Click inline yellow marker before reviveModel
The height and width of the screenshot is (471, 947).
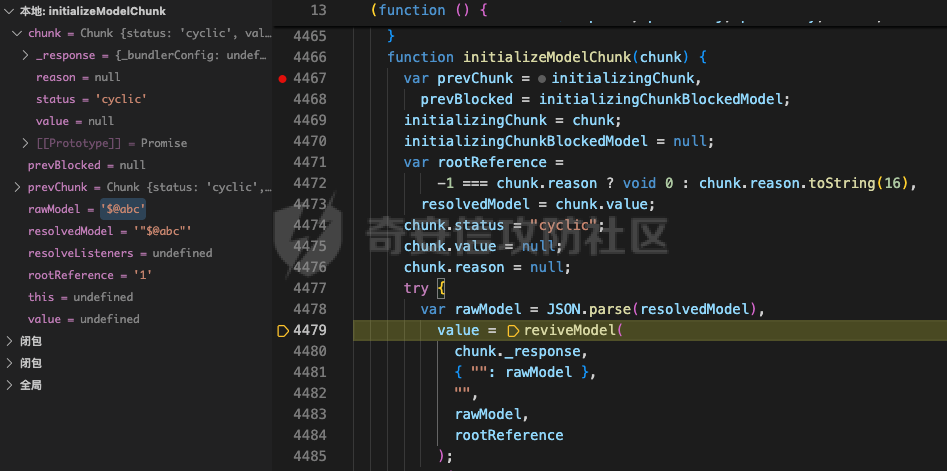tap(514, 330)
